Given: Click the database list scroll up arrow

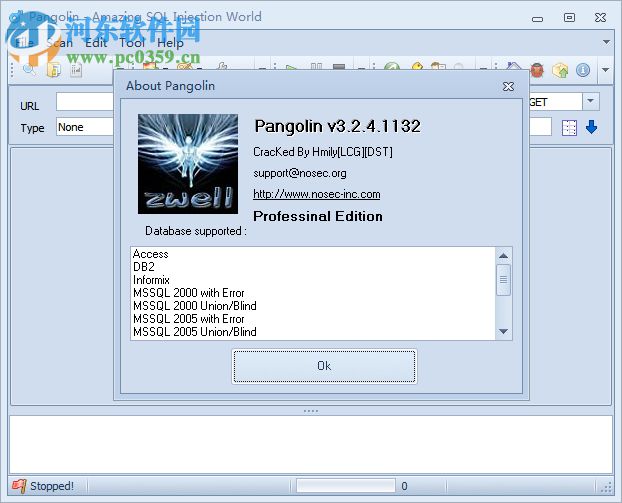Looking at the screenshot, I should coord(503,255).
